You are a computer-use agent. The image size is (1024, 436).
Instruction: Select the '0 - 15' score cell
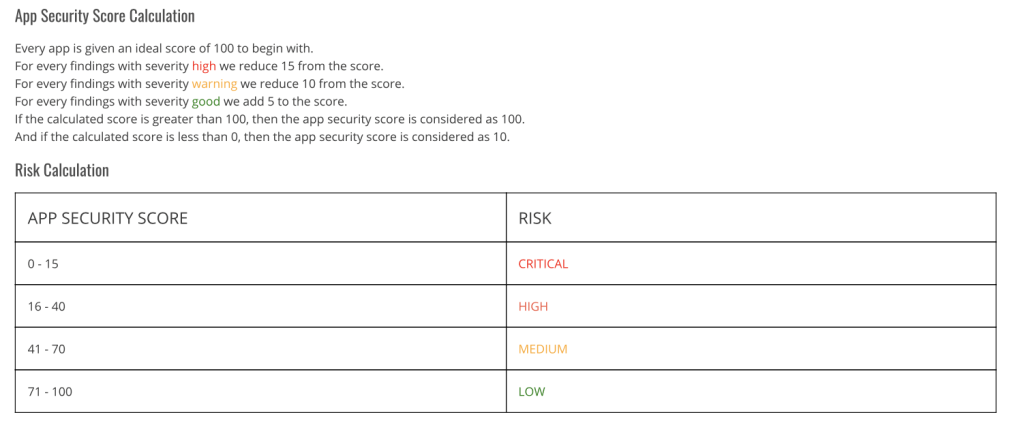(x=44, y=264)
